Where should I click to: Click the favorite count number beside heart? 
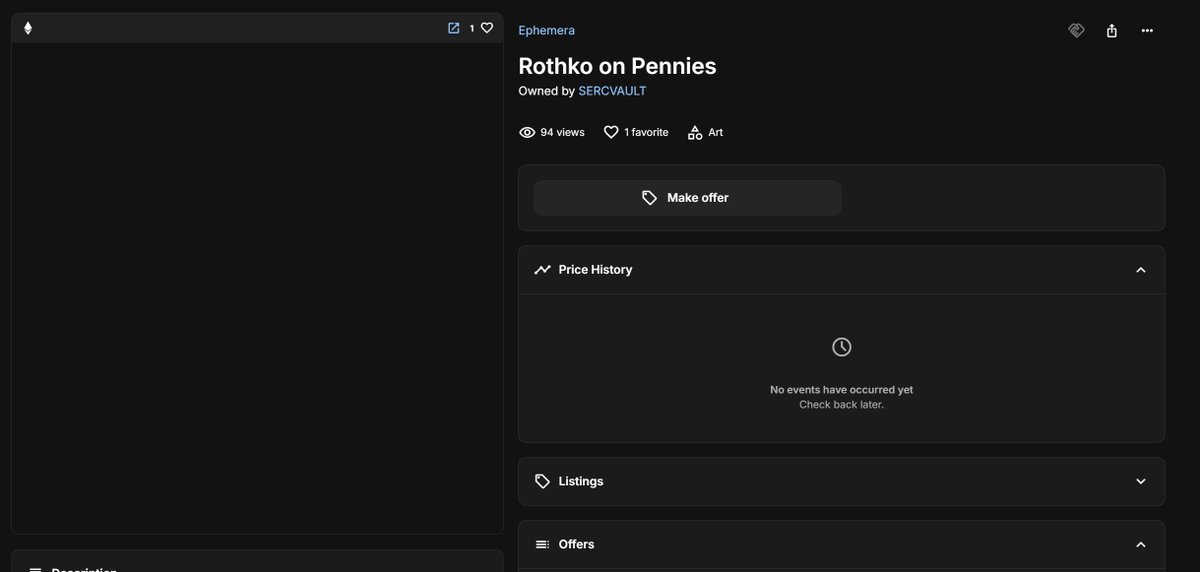point(472,28)
